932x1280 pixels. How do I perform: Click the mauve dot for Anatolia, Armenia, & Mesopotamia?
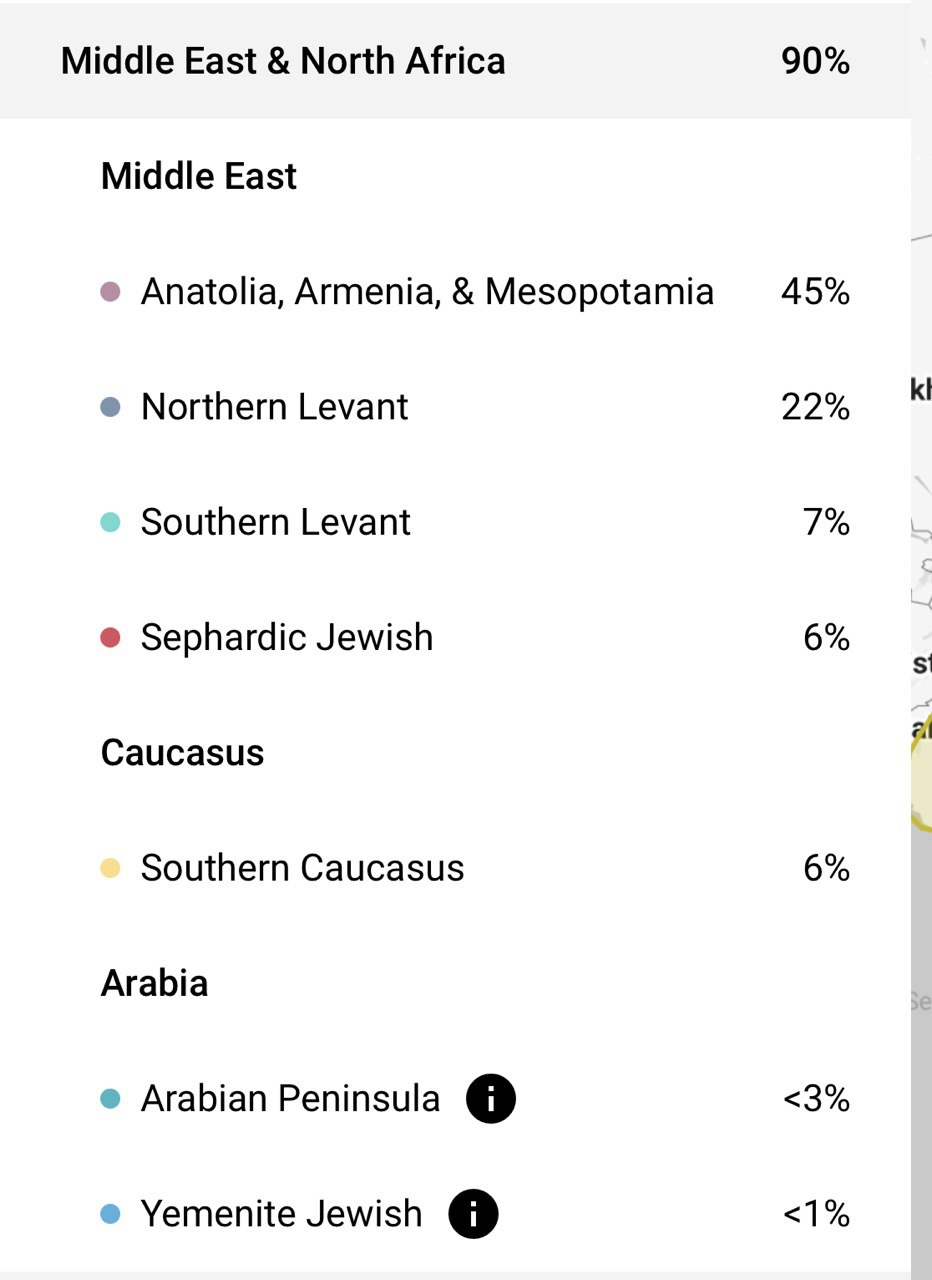tap(111, 292)
